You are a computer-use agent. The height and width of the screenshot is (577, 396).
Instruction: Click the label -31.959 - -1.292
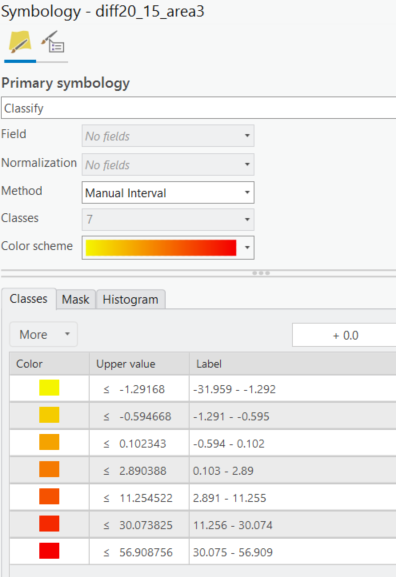(234, 389)
